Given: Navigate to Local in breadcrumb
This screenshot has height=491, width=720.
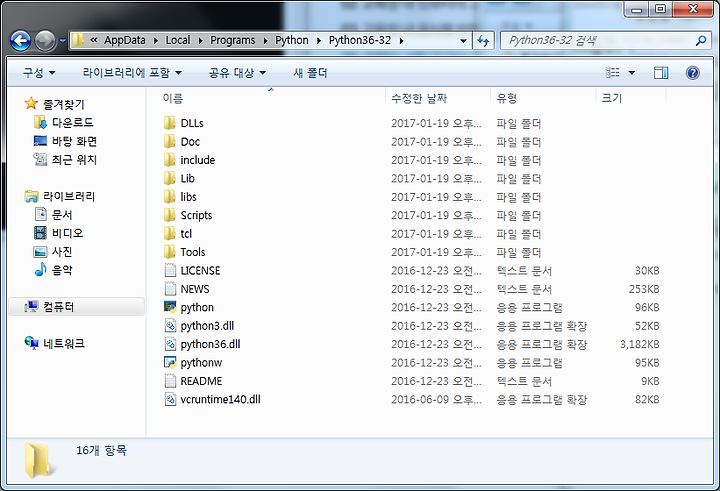Looking at the screenshot, I should click(178, 40).
